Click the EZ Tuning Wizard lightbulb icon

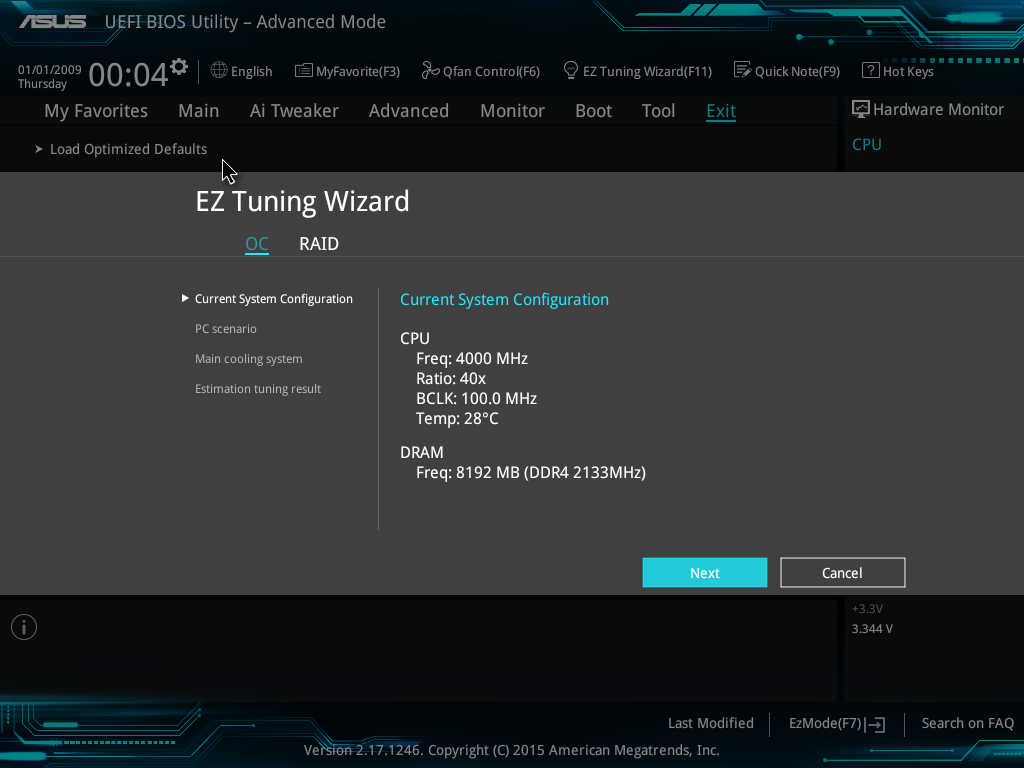pos(570,70)
